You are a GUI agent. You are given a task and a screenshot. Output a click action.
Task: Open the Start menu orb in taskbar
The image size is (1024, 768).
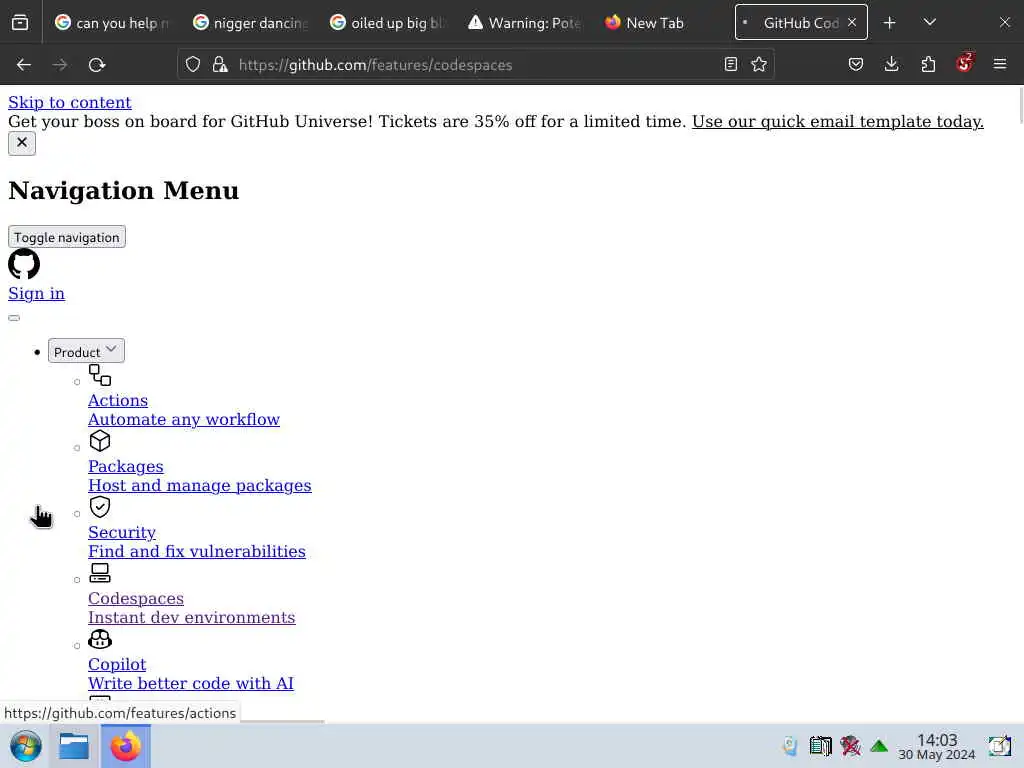[x=26, y=746]
